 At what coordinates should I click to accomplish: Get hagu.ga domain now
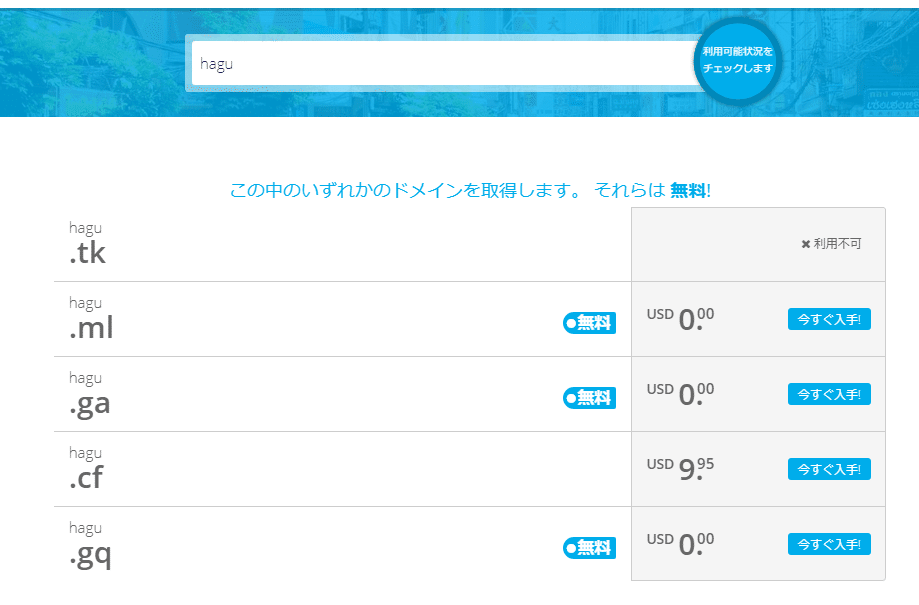point(828,394)
